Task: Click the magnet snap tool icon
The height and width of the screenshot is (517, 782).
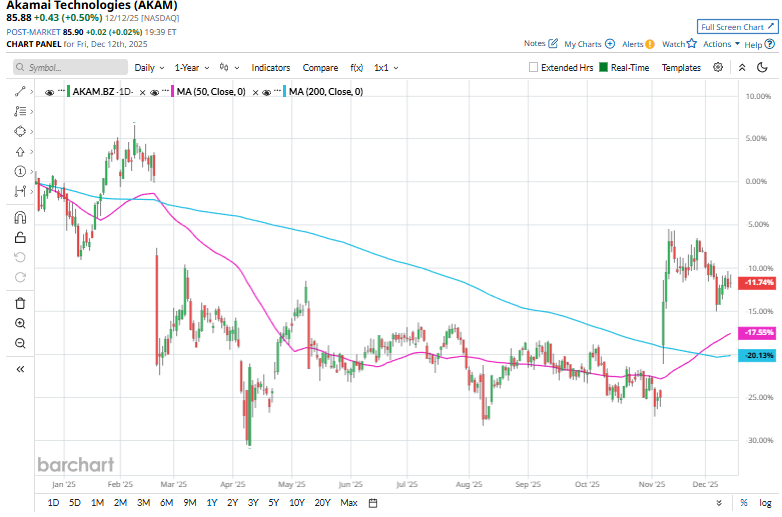Action: pos(19,217)
